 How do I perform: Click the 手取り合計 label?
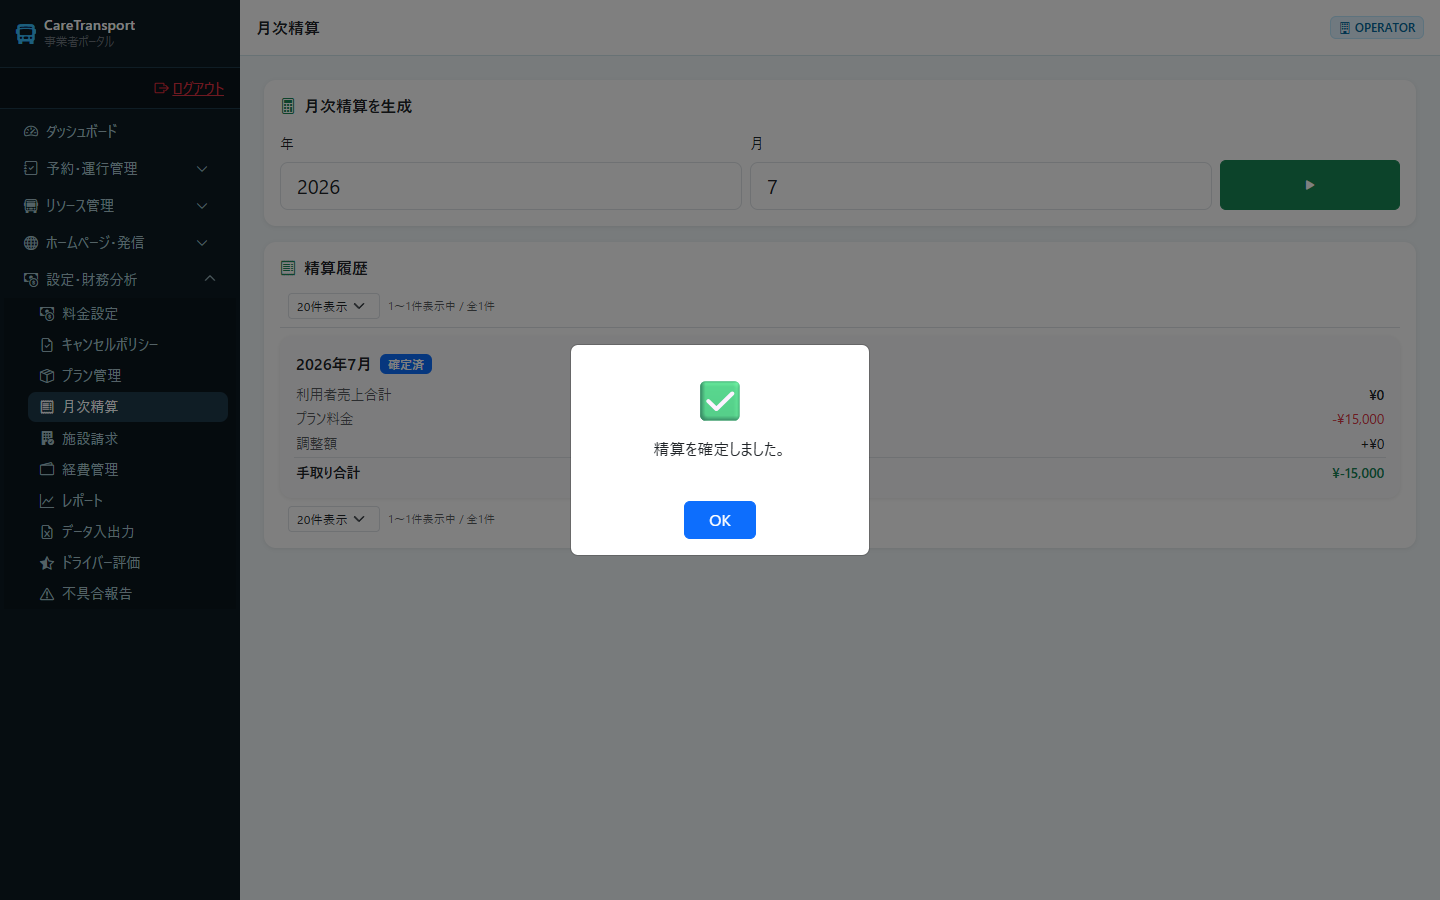tap(328, 473)
